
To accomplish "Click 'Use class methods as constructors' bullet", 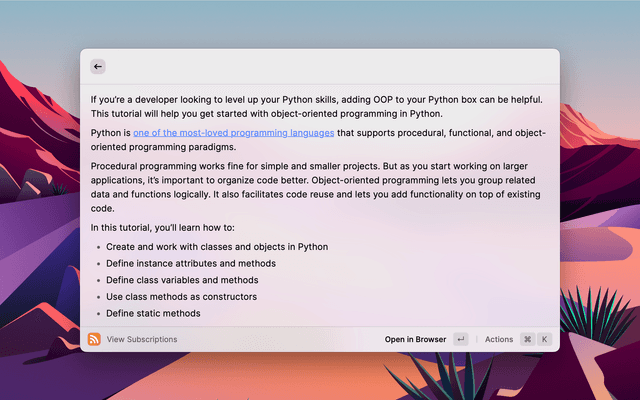I will (x=181, y=297).
